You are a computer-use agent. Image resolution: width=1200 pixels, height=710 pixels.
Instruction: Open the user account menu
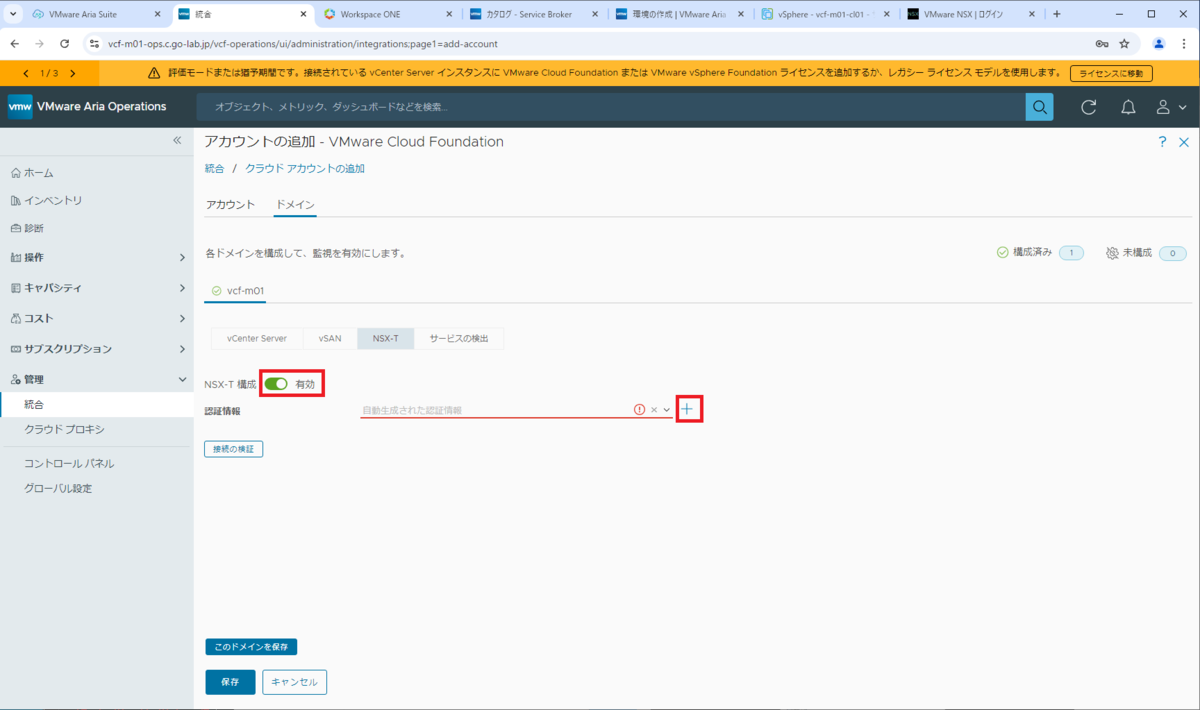tap(1171, 107)
